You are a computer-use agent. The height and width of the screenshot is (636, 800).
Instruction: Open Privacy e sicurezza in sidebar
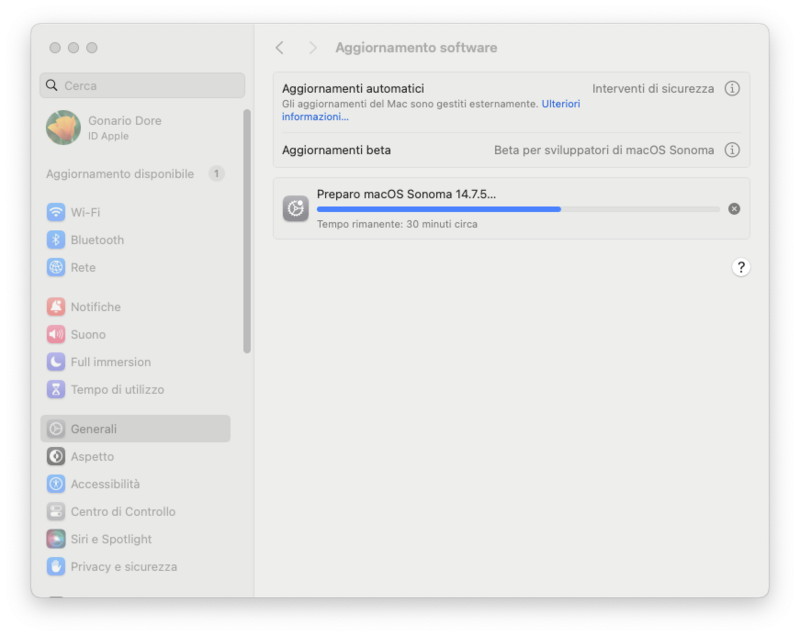(x=123, y=566)
